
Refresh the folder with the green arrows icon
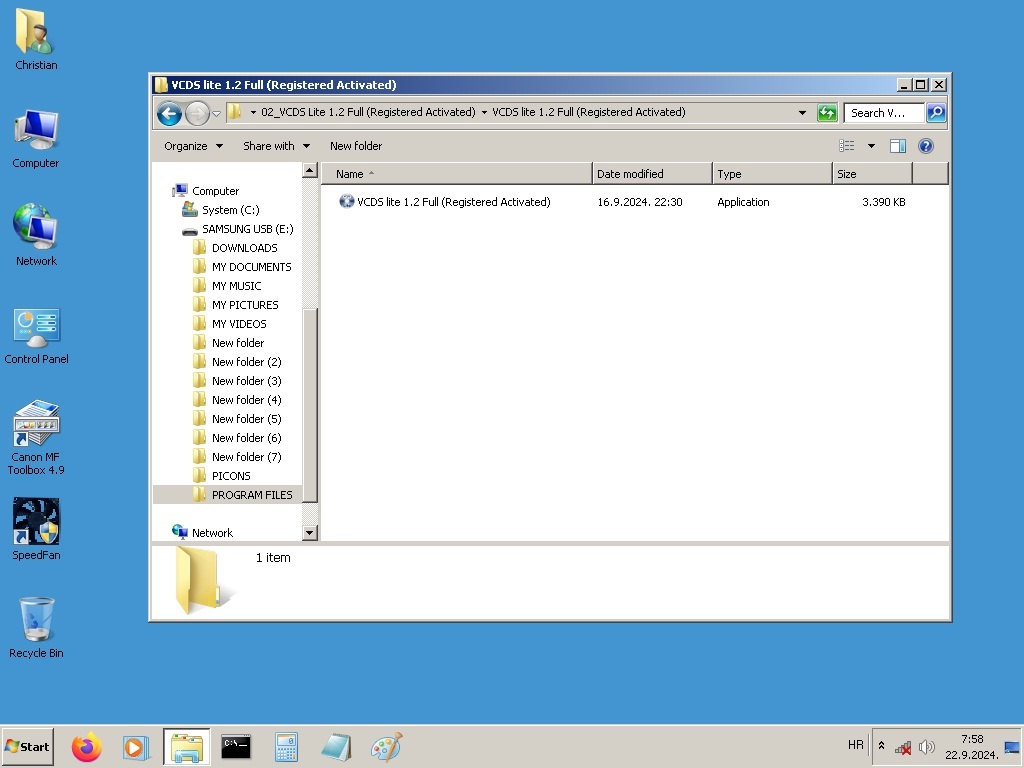point(827,112)
